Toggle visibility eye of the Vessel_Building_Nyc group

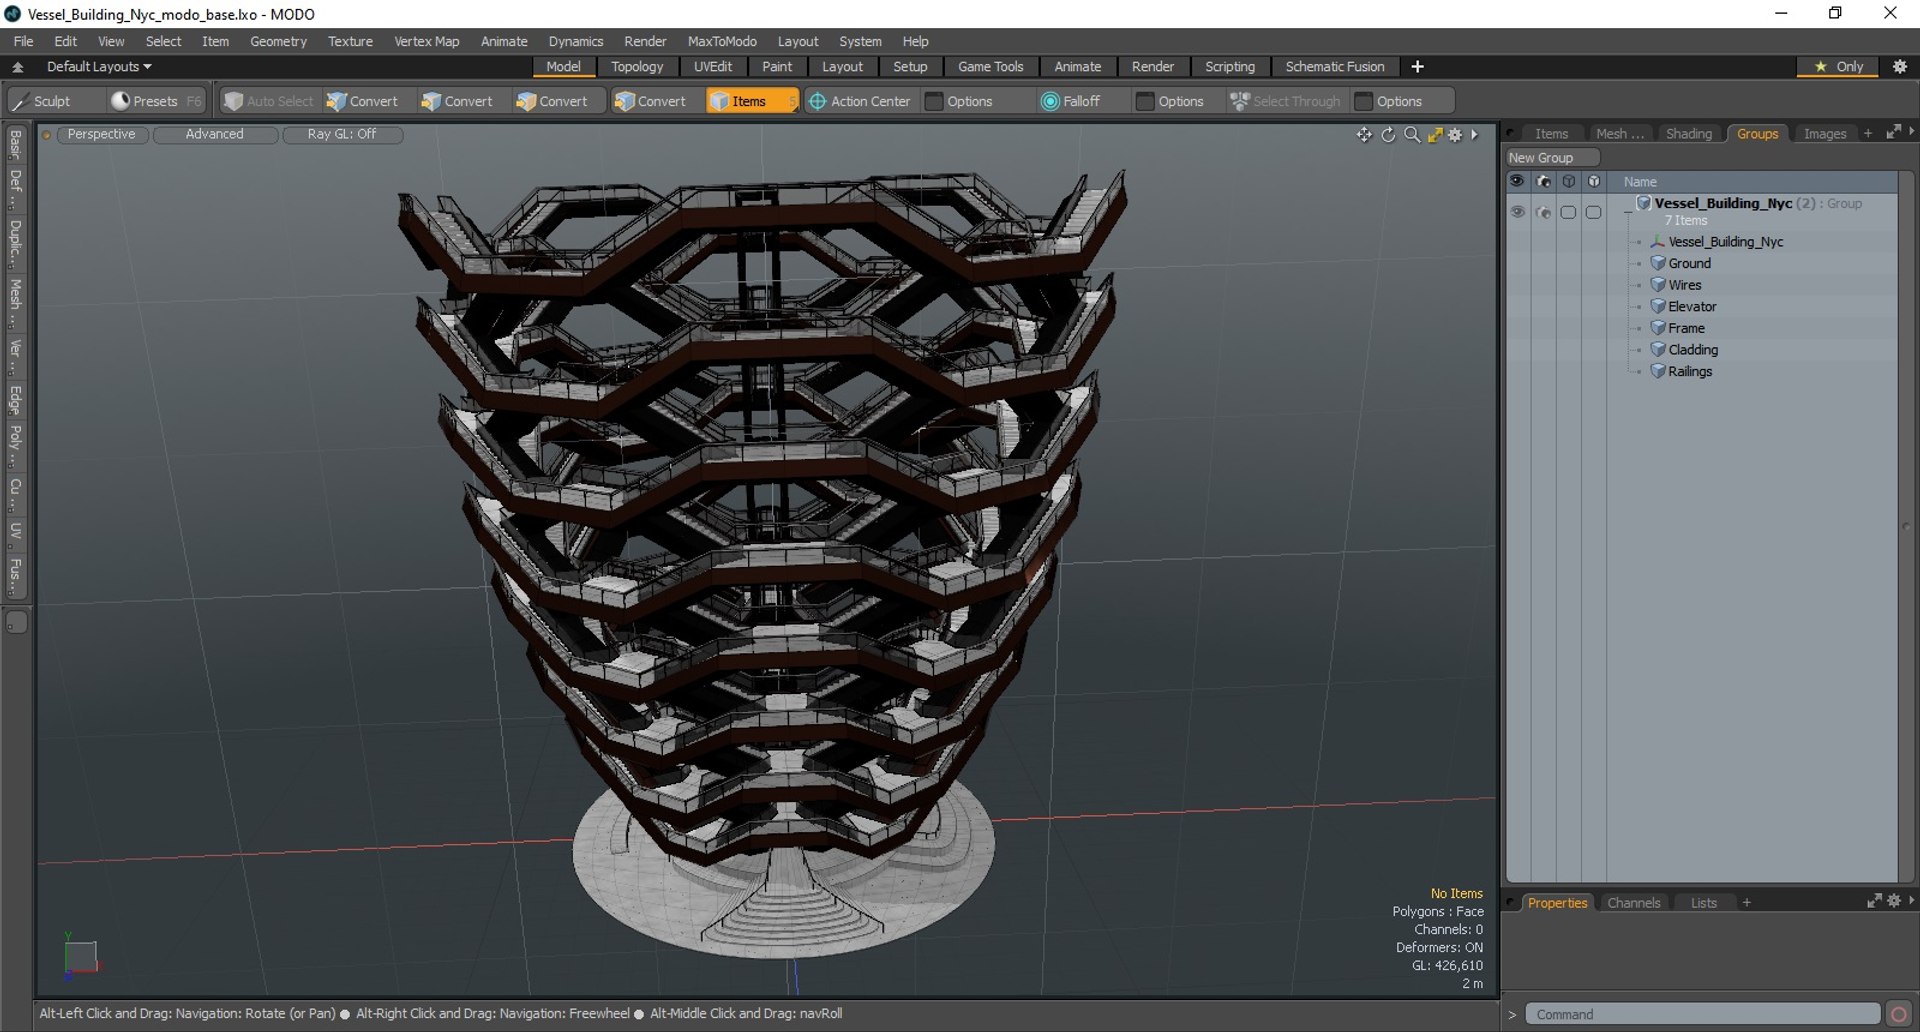pyautogui.click(x=1517, y=212)
